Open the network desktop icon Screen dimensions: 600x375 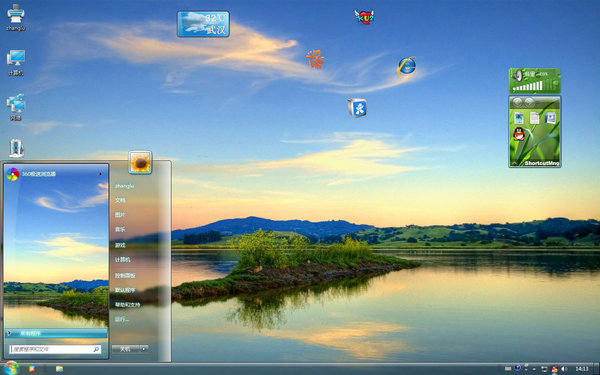pyautogui.click(x=16, y=107)
